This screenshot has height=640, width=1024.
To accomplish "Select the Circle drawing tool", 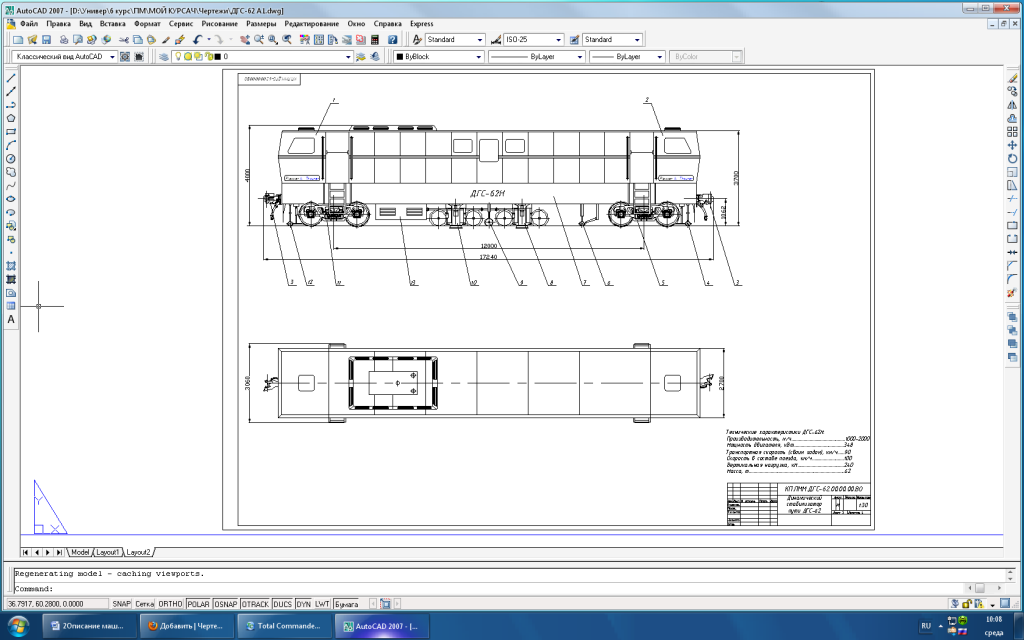I will point(11,159).
